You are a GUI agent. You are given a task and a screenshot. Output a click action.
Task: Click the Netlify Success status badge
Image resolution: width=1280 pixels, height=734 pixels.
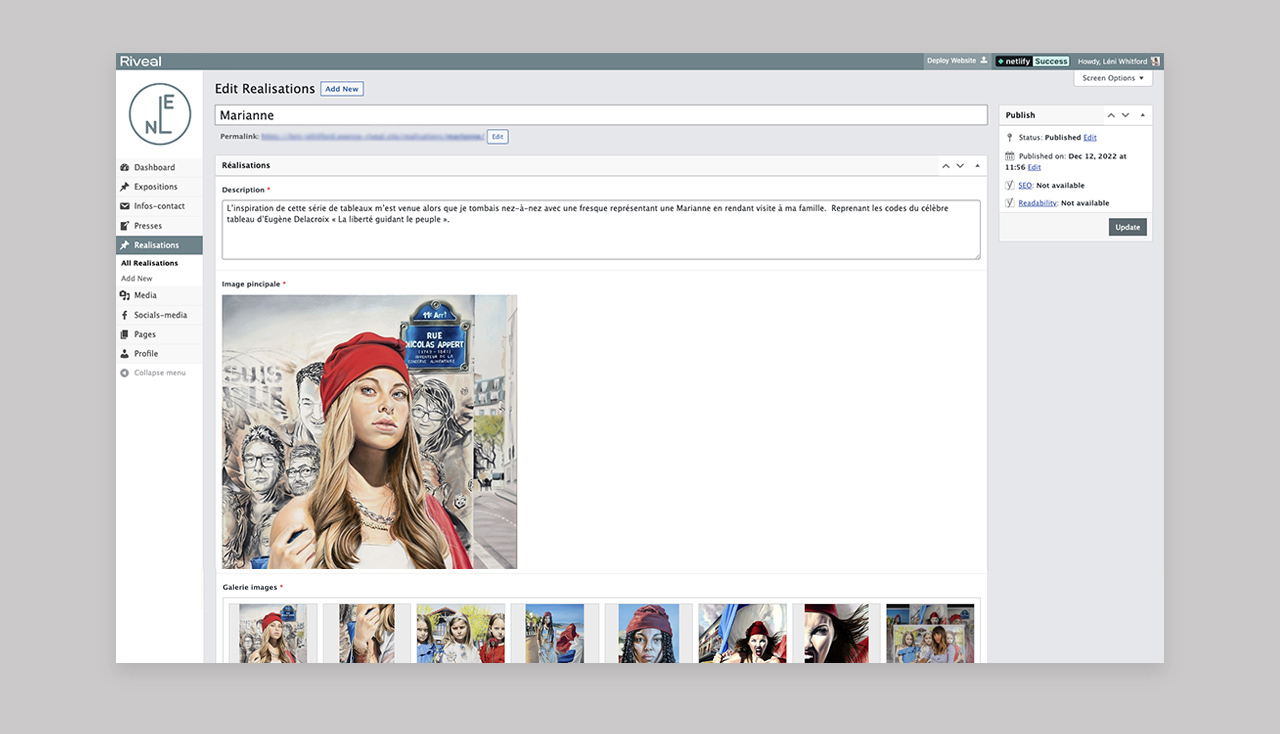coord(1032,61)
